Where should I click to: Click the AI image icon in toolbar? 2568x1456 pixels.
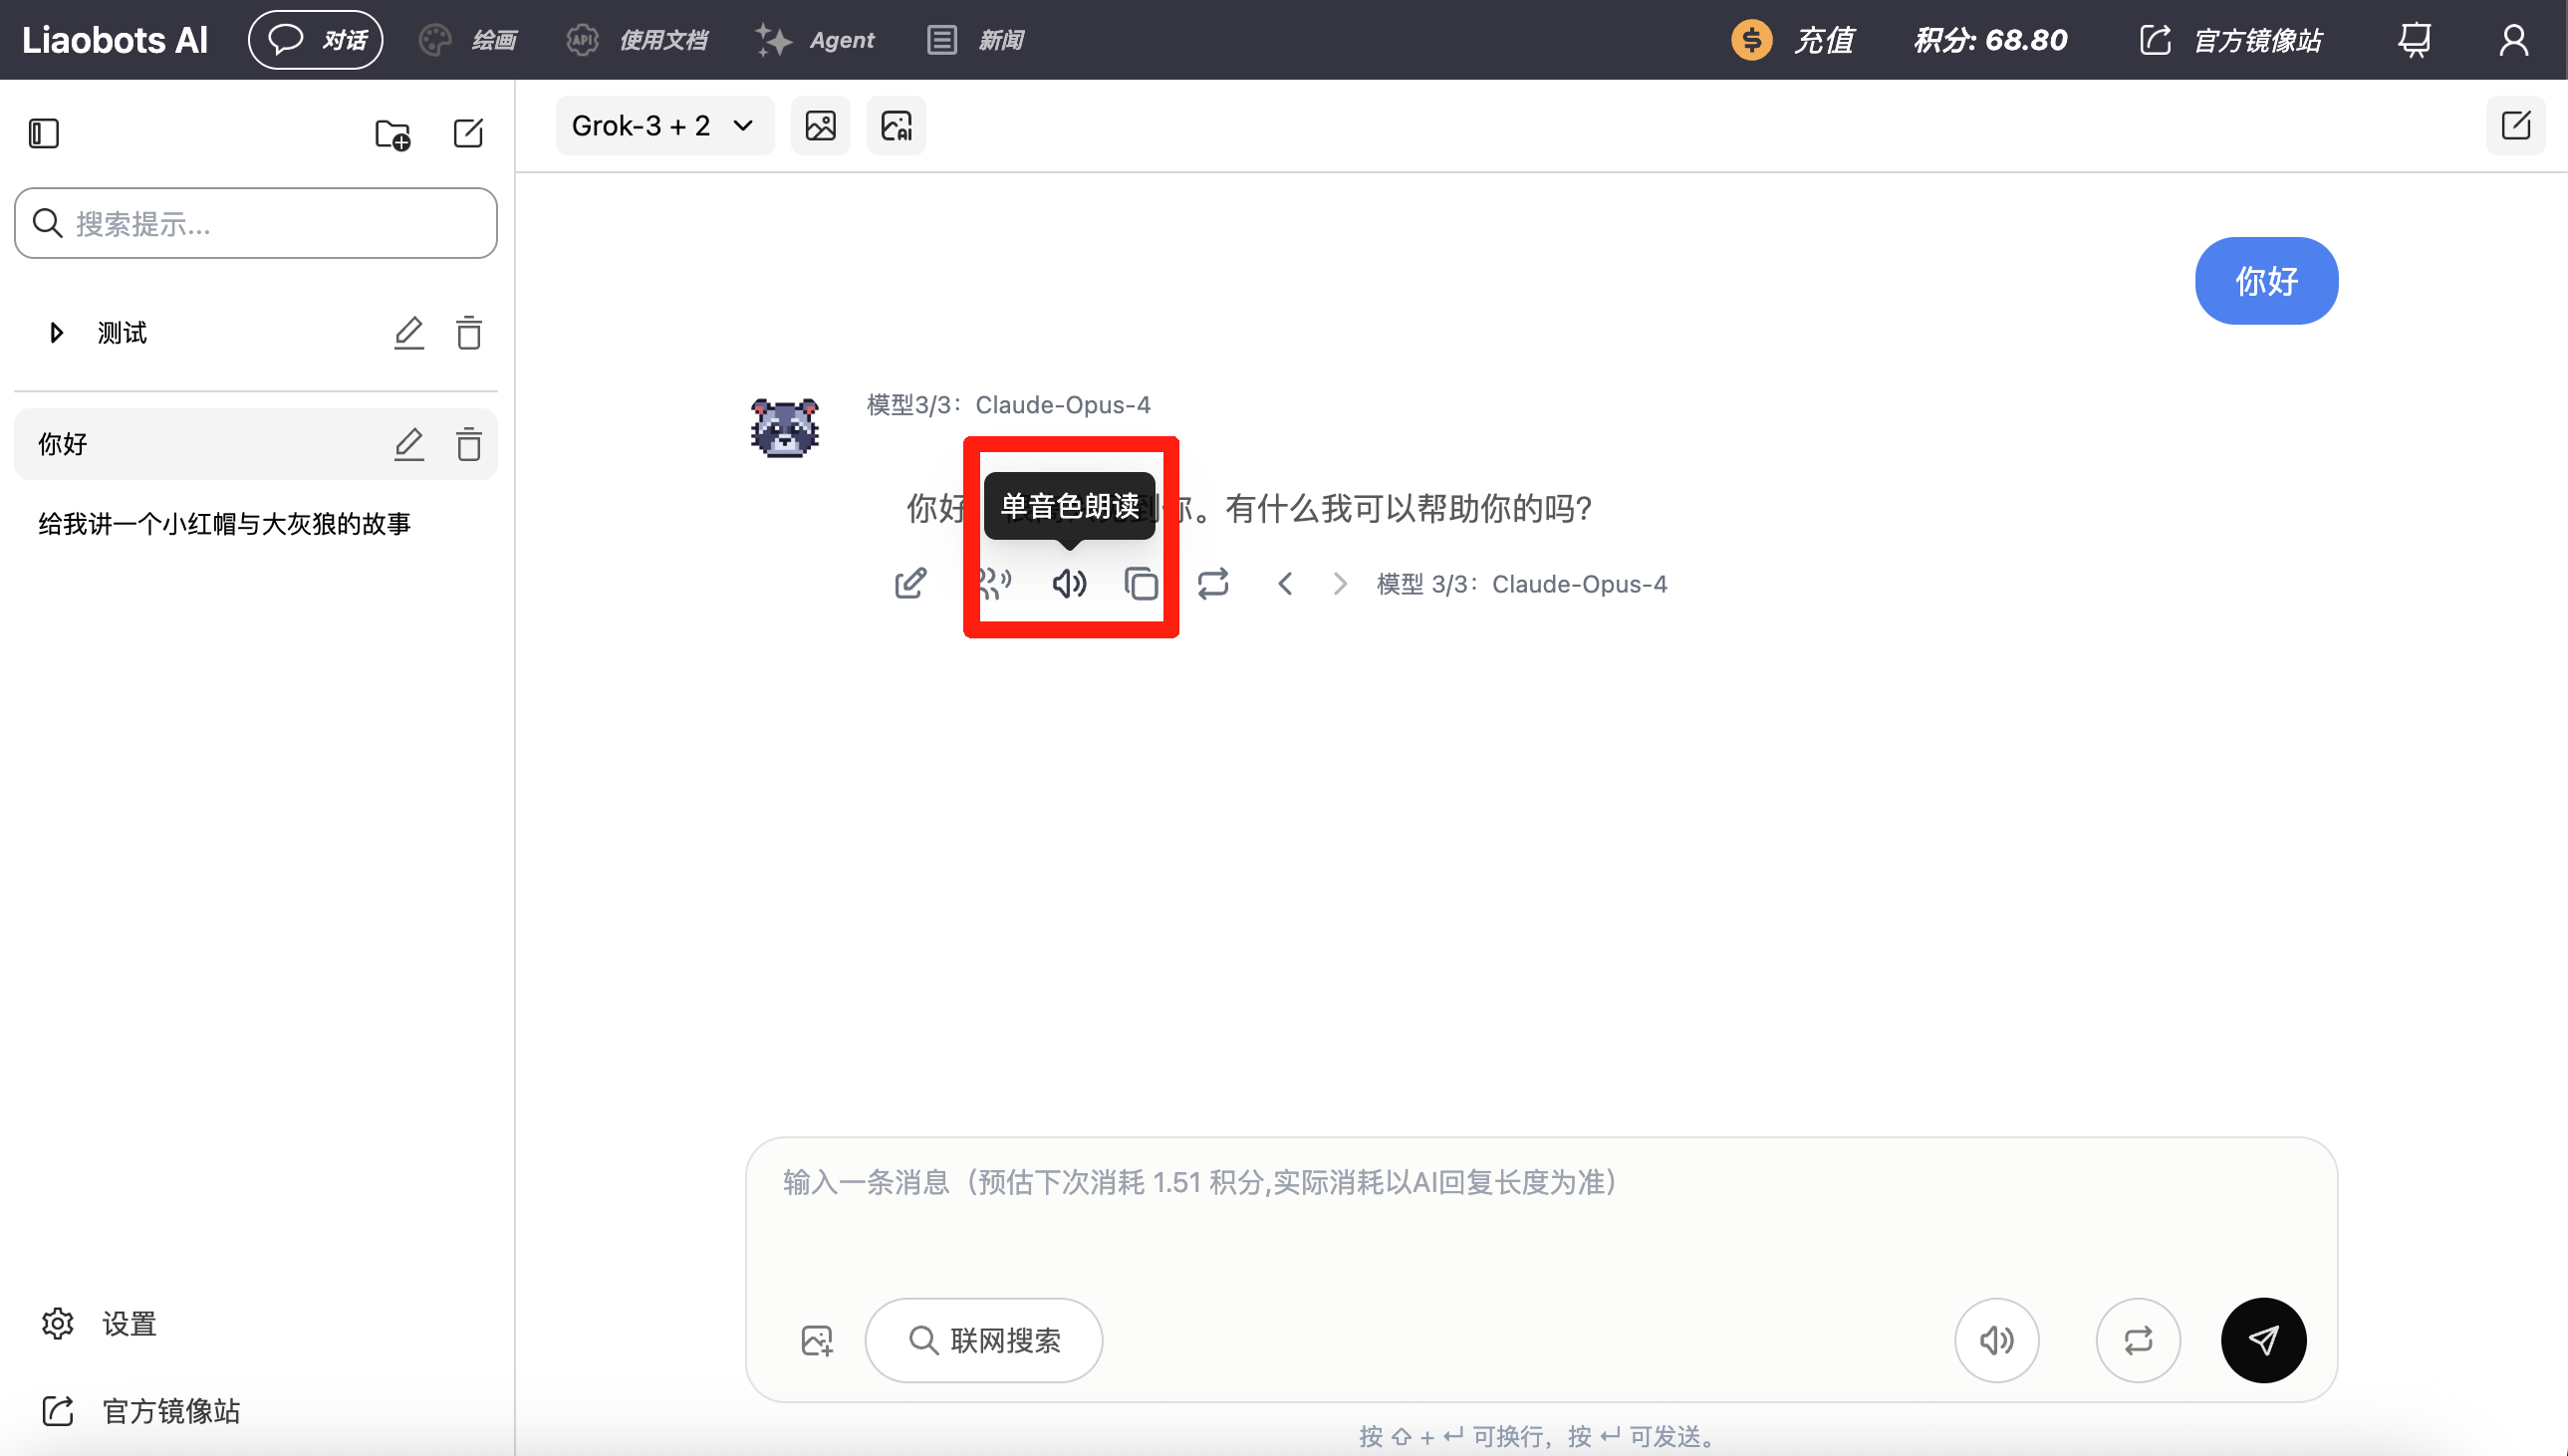coord(896,126)
